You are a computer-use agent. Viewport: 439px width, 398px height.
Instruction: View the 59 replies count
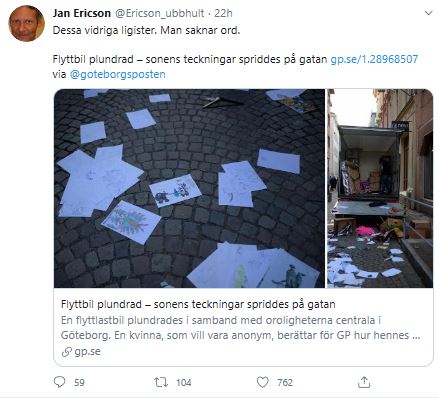click(x=79, y=382)
